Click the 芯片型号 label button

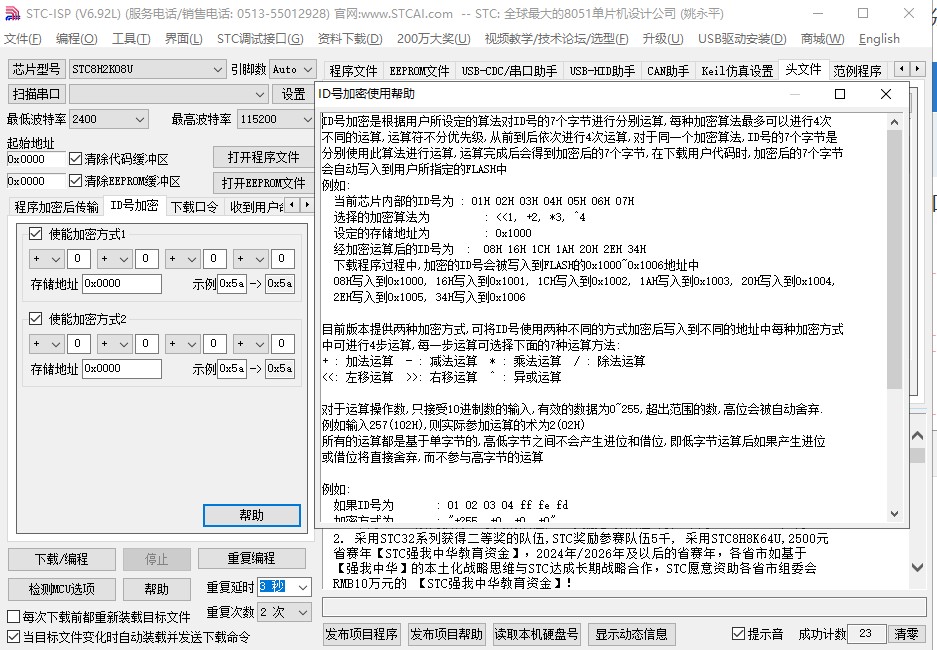pos(36,69)
